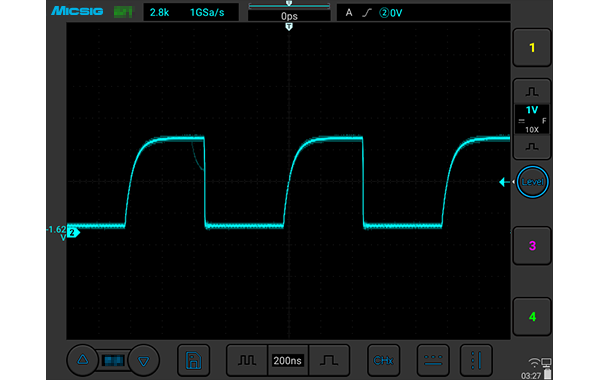Save the waveform with the save icon
This screenshot has height=380, width=600.
pyautogui.click(x=194, y=360)
